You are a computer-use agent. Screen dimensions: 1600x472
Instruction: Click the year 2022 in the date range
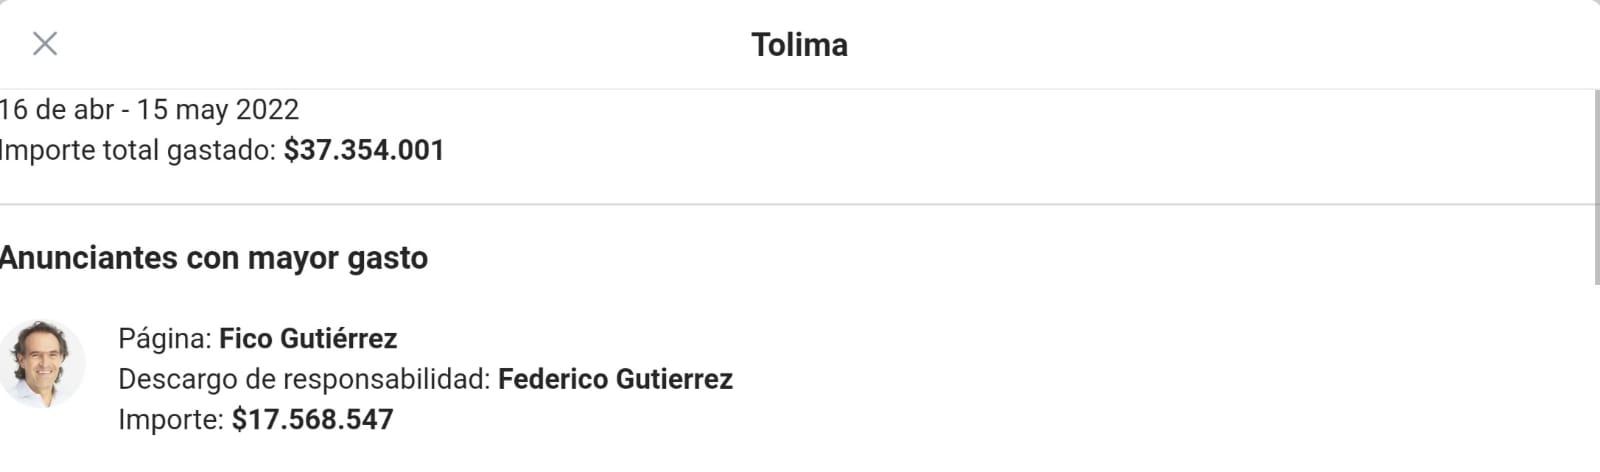click(x=267, y=109)
